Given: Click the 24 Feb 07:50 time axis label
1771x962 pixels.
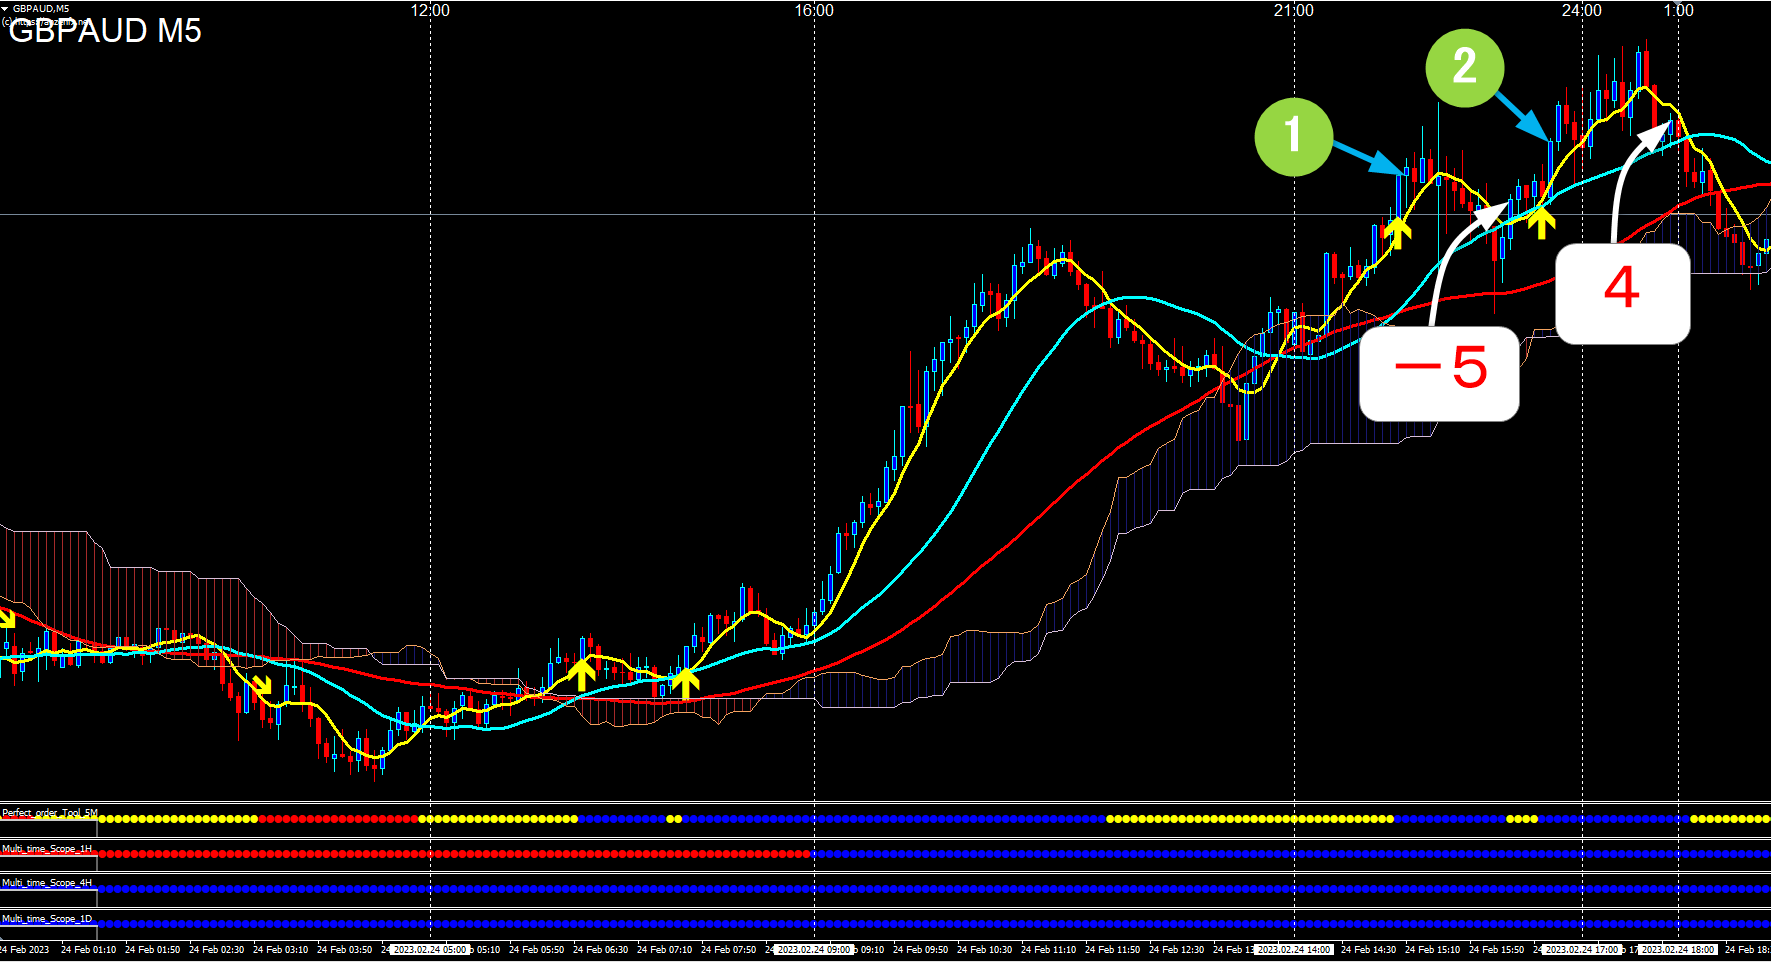Looking at the screenshot, I should point(728,950).
